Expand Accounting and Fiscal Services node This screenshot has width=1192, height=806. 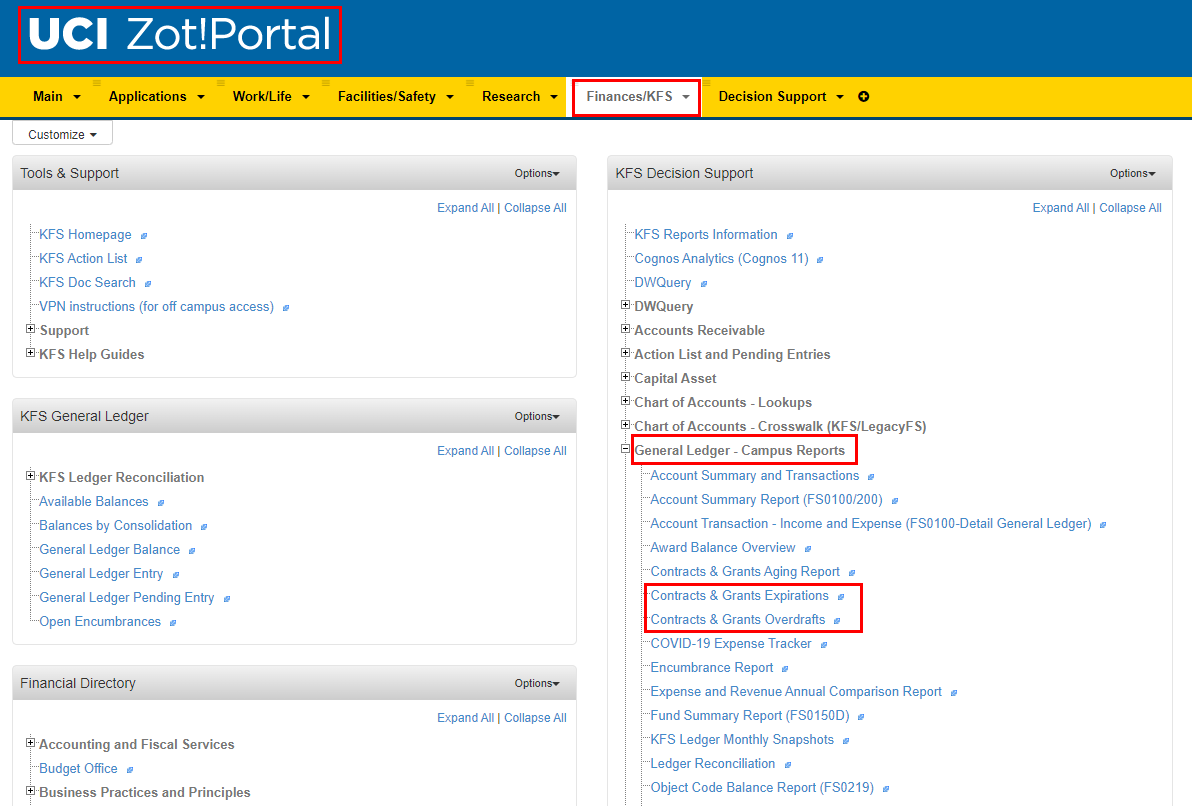(31, 743)
